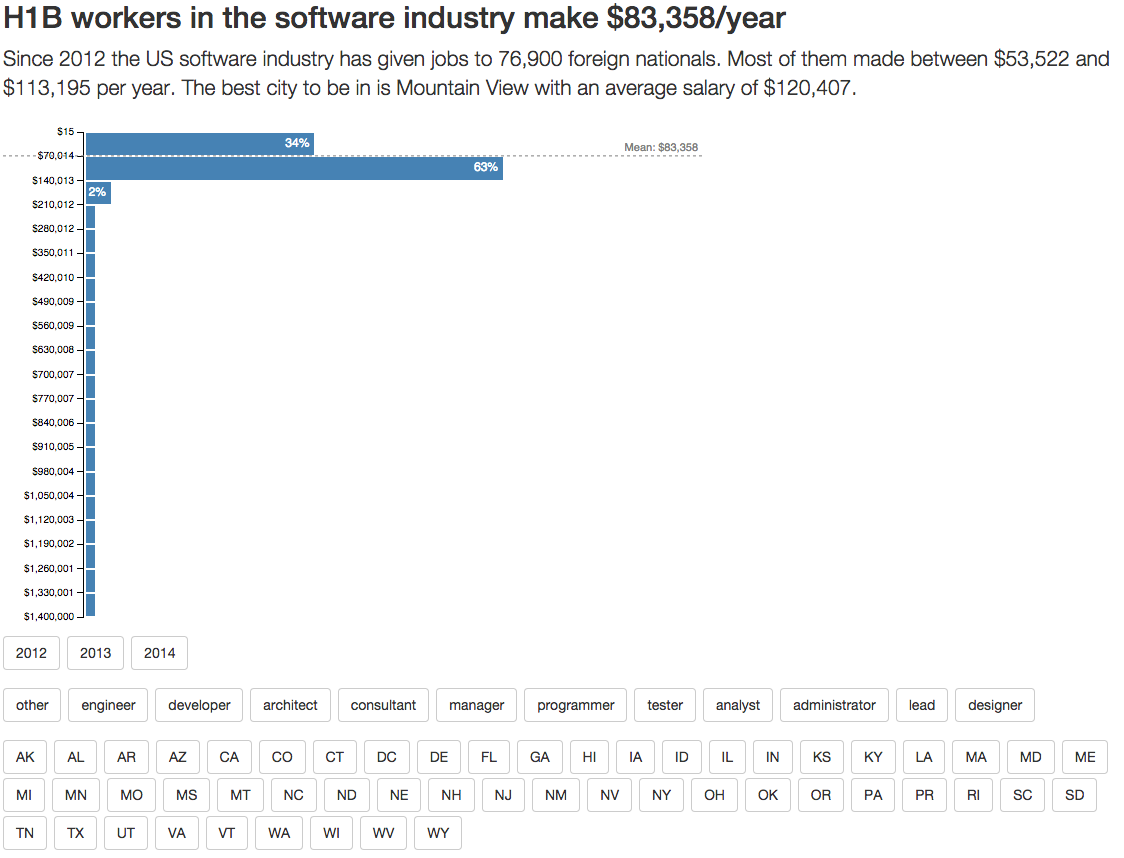This screenshot has width=1124, height=858.
Task: Filter by Wyoming (WY) state
Action: (438, 833)
